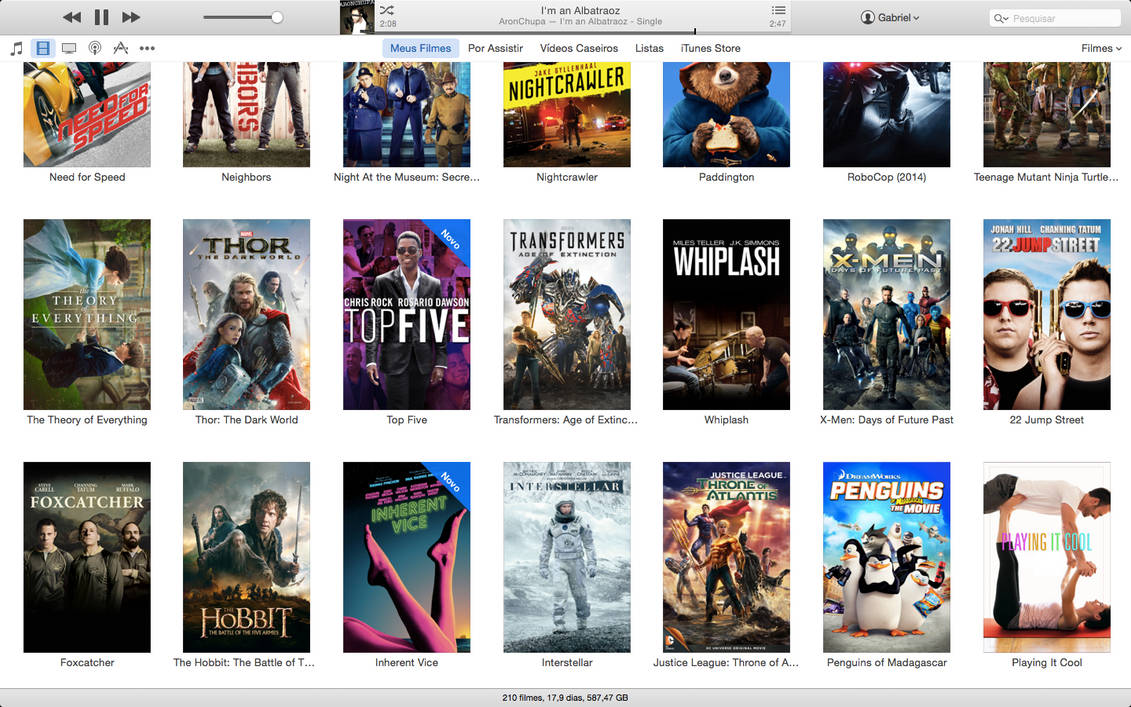Viewport: 1131px width, 707px height.
Task: Switch to TV Shows library icon
Action: coord(69,48)
